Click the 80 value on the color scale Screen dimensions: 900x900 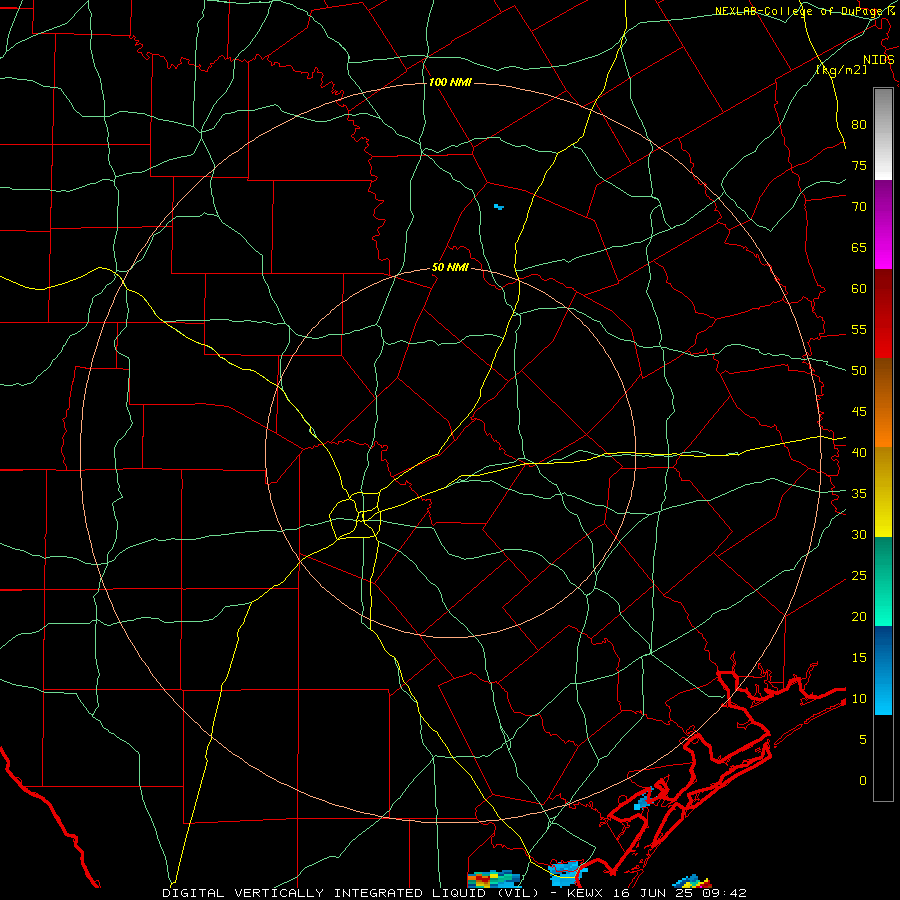859,125
